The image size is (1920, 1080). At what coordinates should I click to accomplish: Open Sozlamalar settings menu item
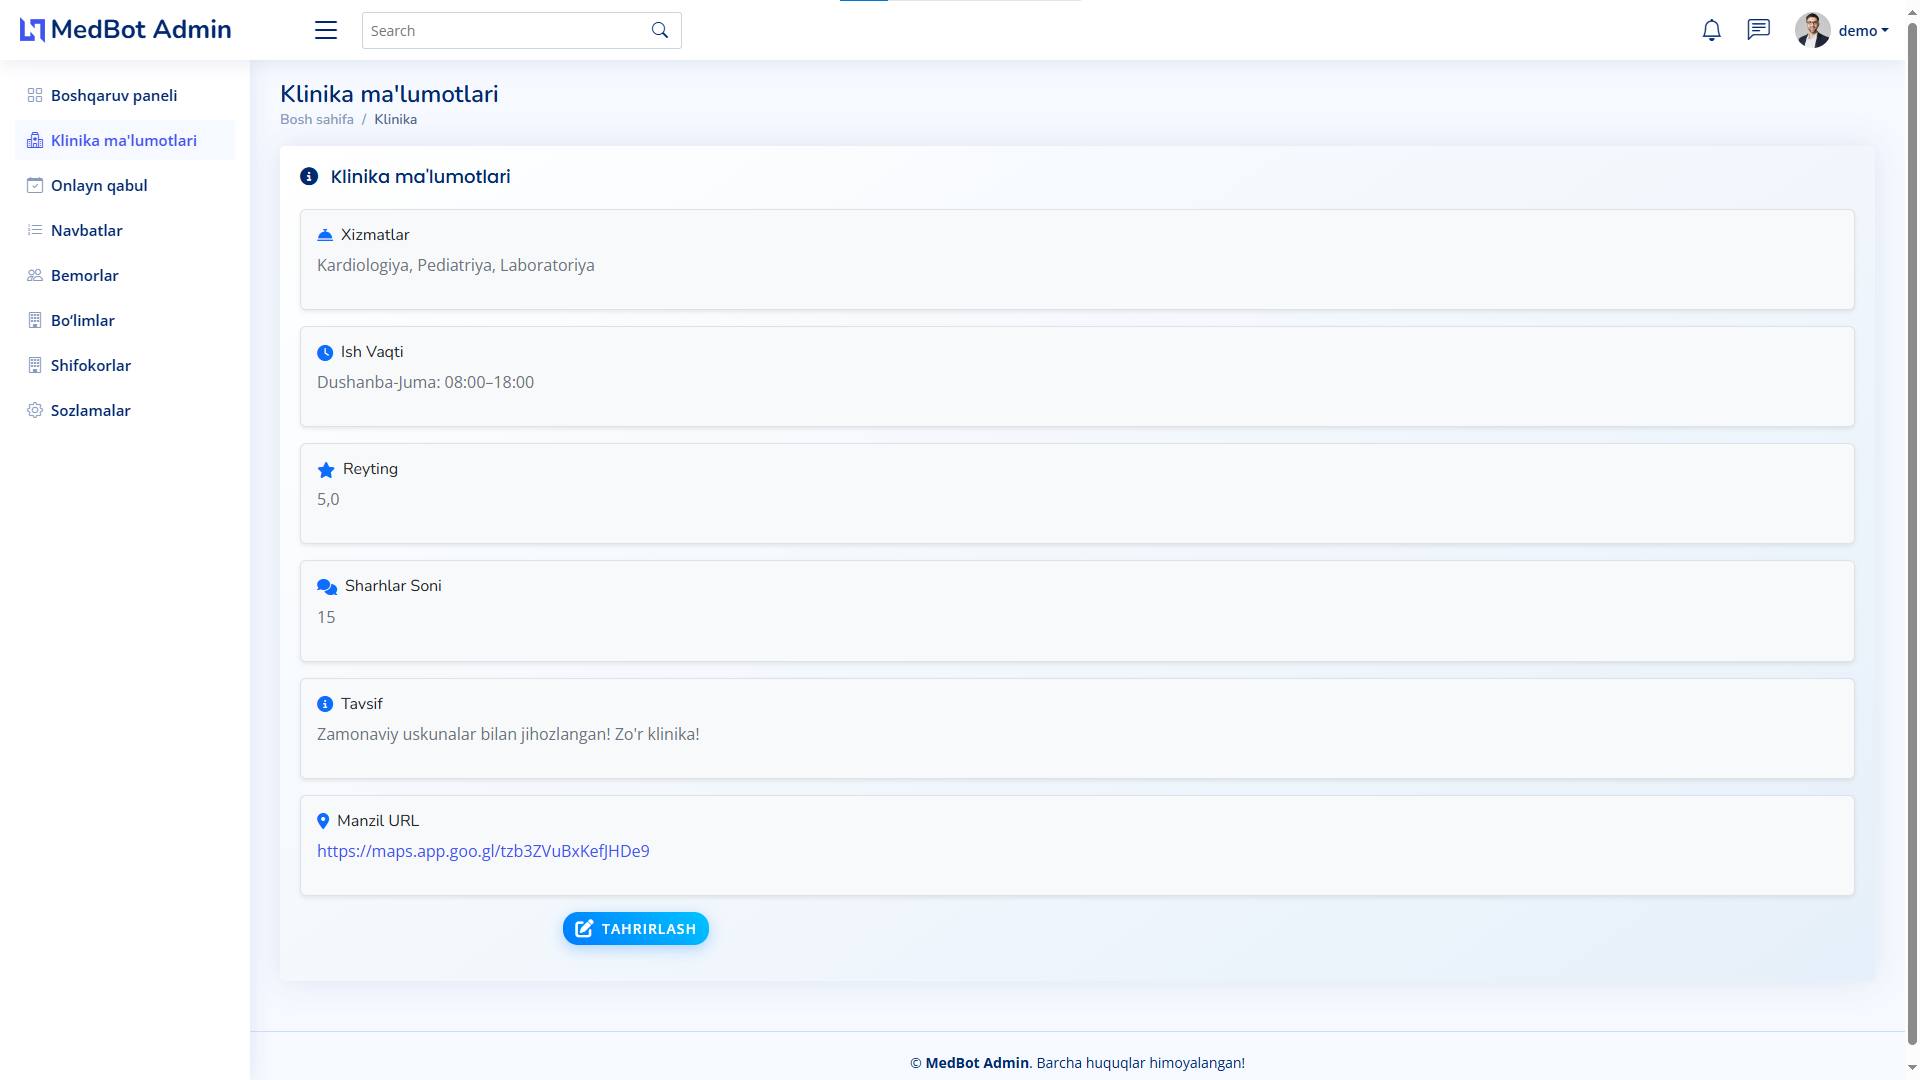(91, 411)
